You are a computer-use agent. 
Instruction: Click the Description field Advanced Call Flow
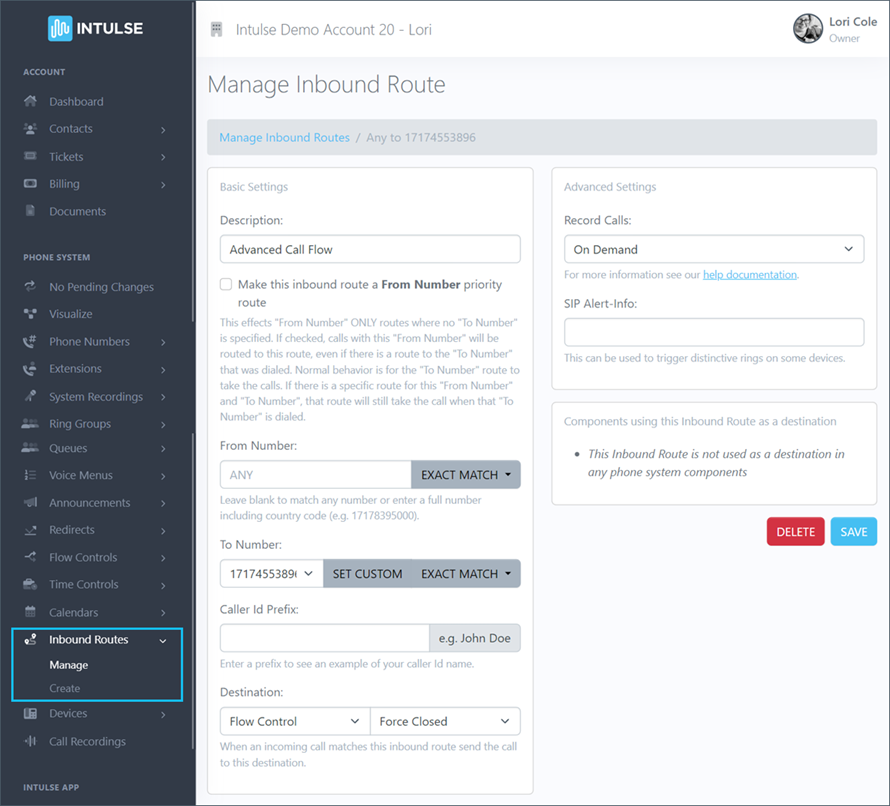click(370, 249)
